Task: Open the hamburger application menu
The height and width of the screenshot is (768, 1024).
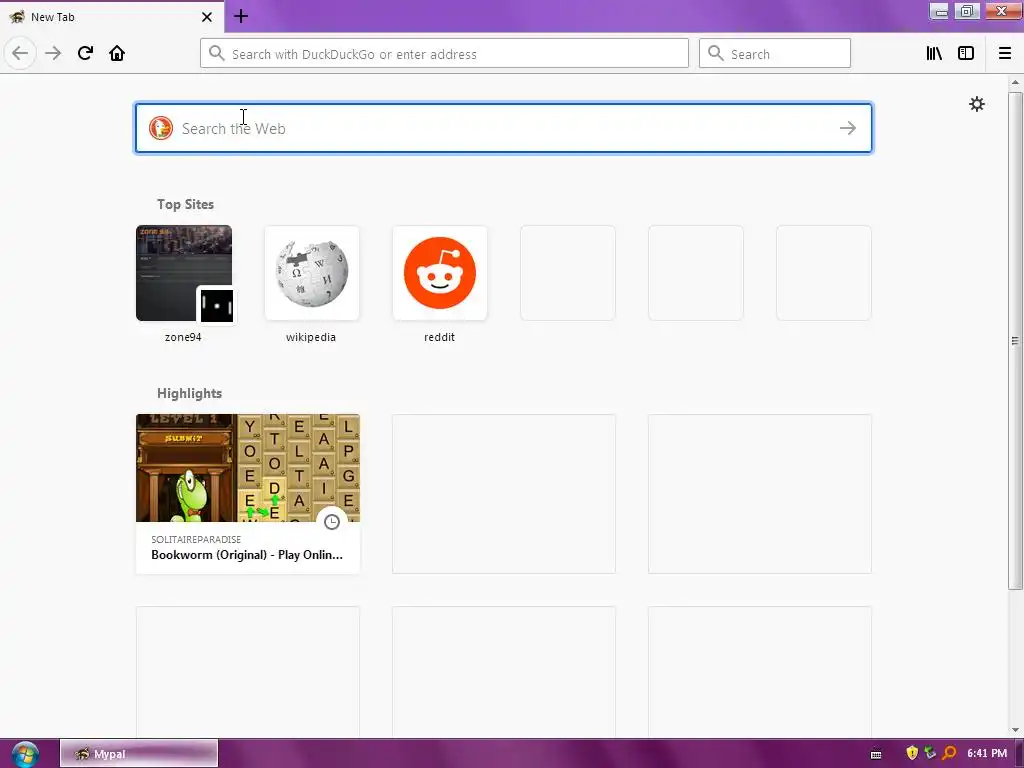Action: coord(1005,54)
